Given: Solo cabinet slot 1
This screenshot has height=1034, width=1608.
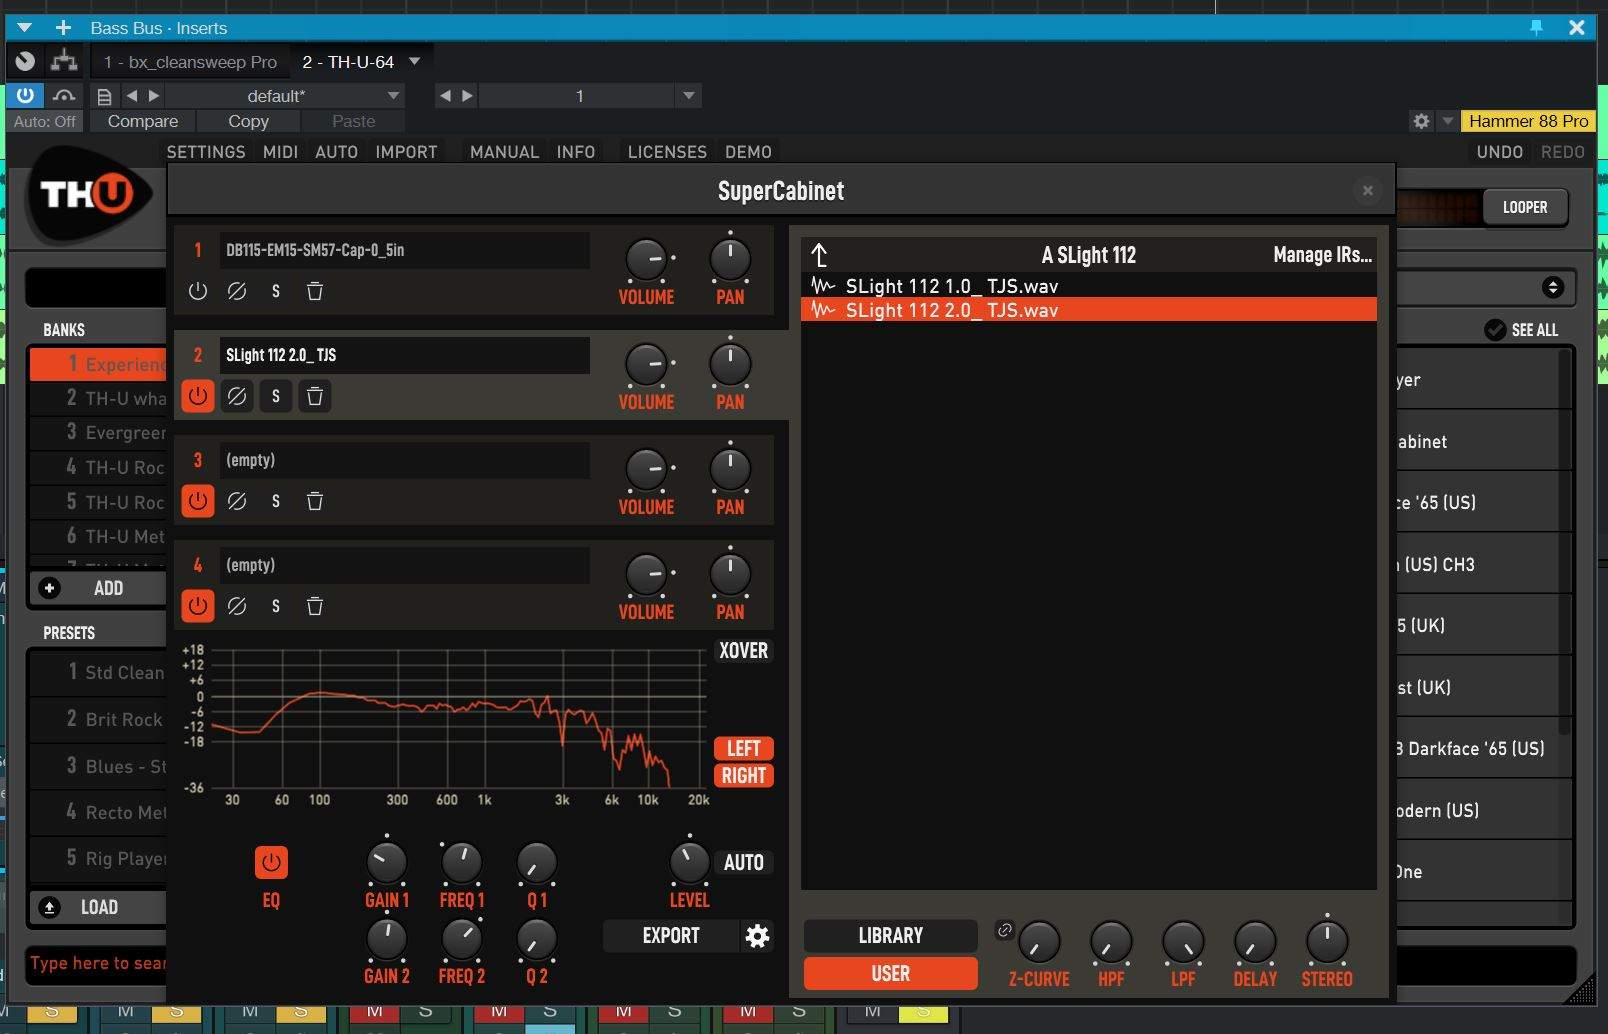Looking at the screenshot, I should click(276, 291).
